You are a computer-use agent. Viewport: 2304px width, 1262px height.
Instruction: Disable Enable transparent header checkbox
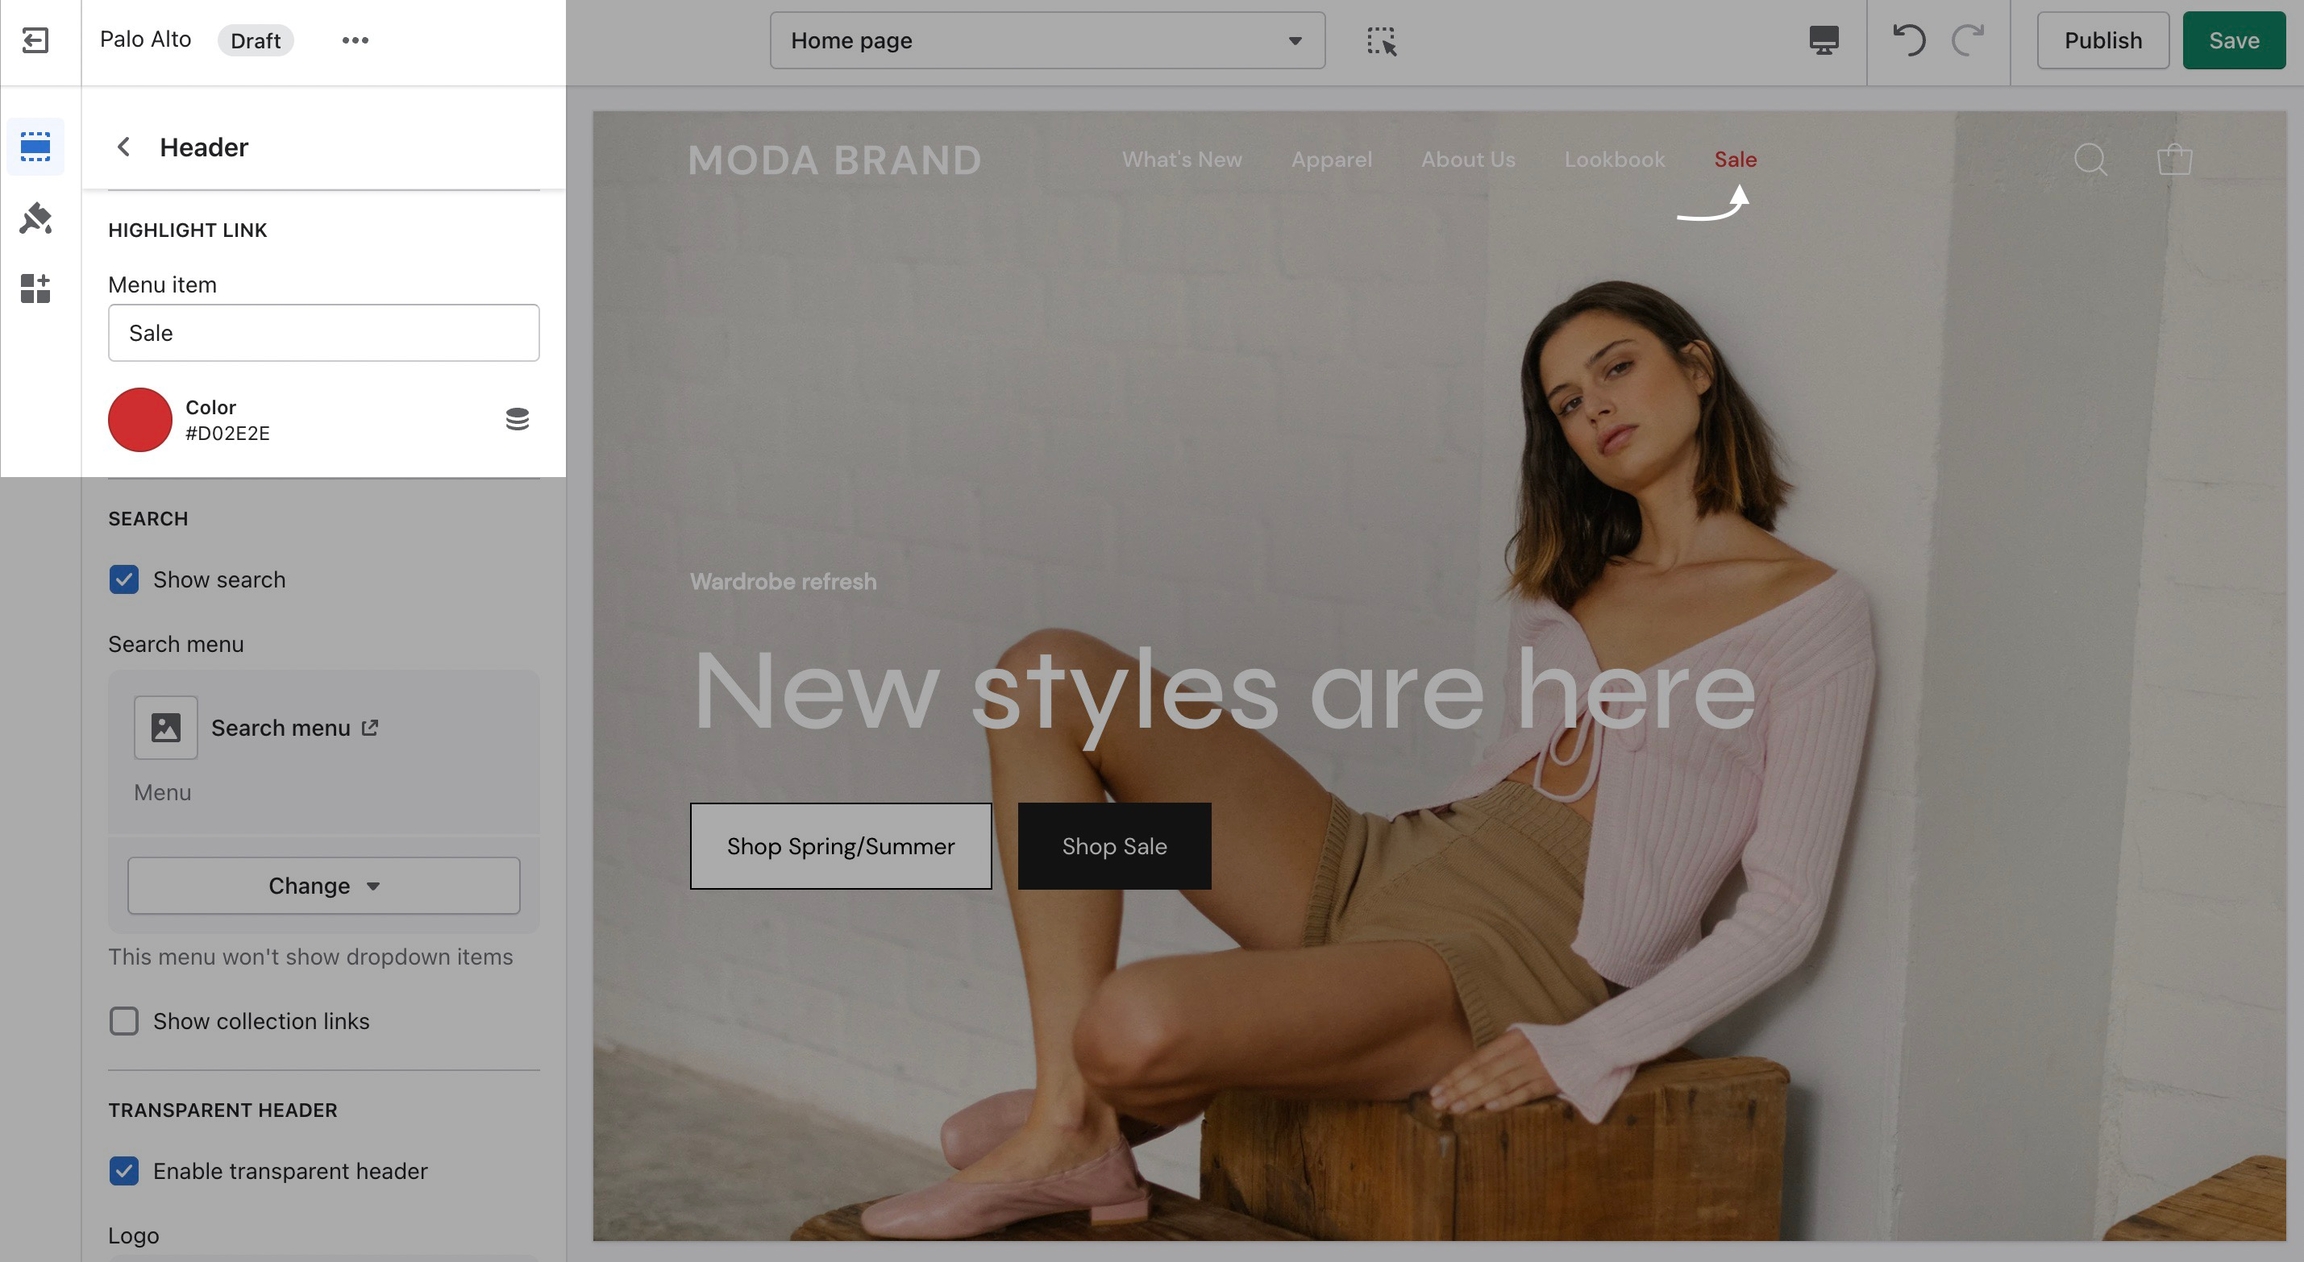[x=124, y=1171]
